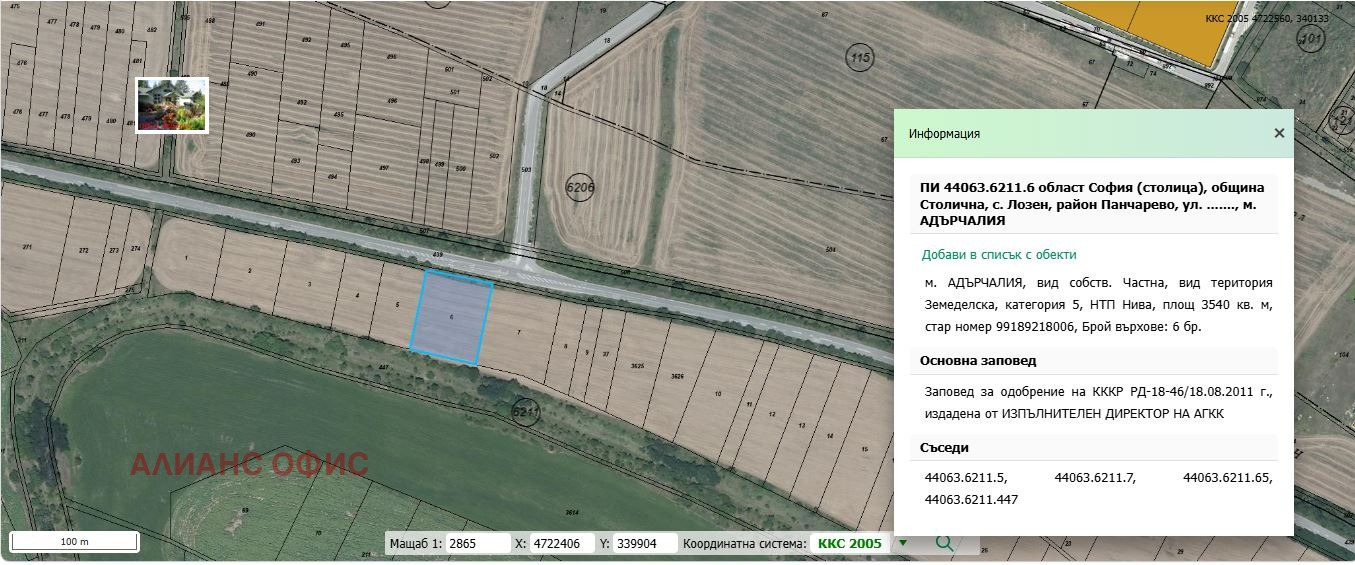Click the Y coordinate input field
Image resolution: width=1355 pixels, height=565 pixels.
tap(644, 543)
